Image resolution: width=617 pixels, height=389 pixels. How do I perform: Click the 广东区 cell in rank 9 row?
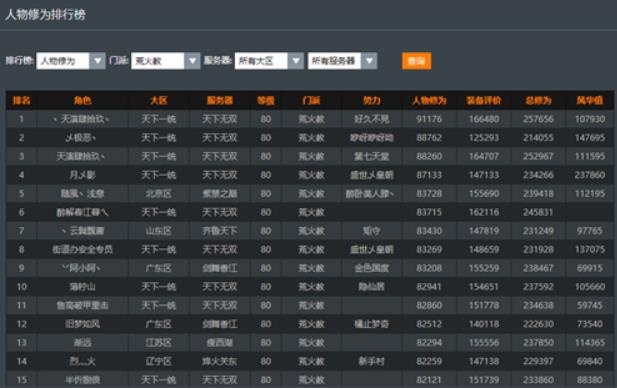pyautogui.click(x=159, y=268)
